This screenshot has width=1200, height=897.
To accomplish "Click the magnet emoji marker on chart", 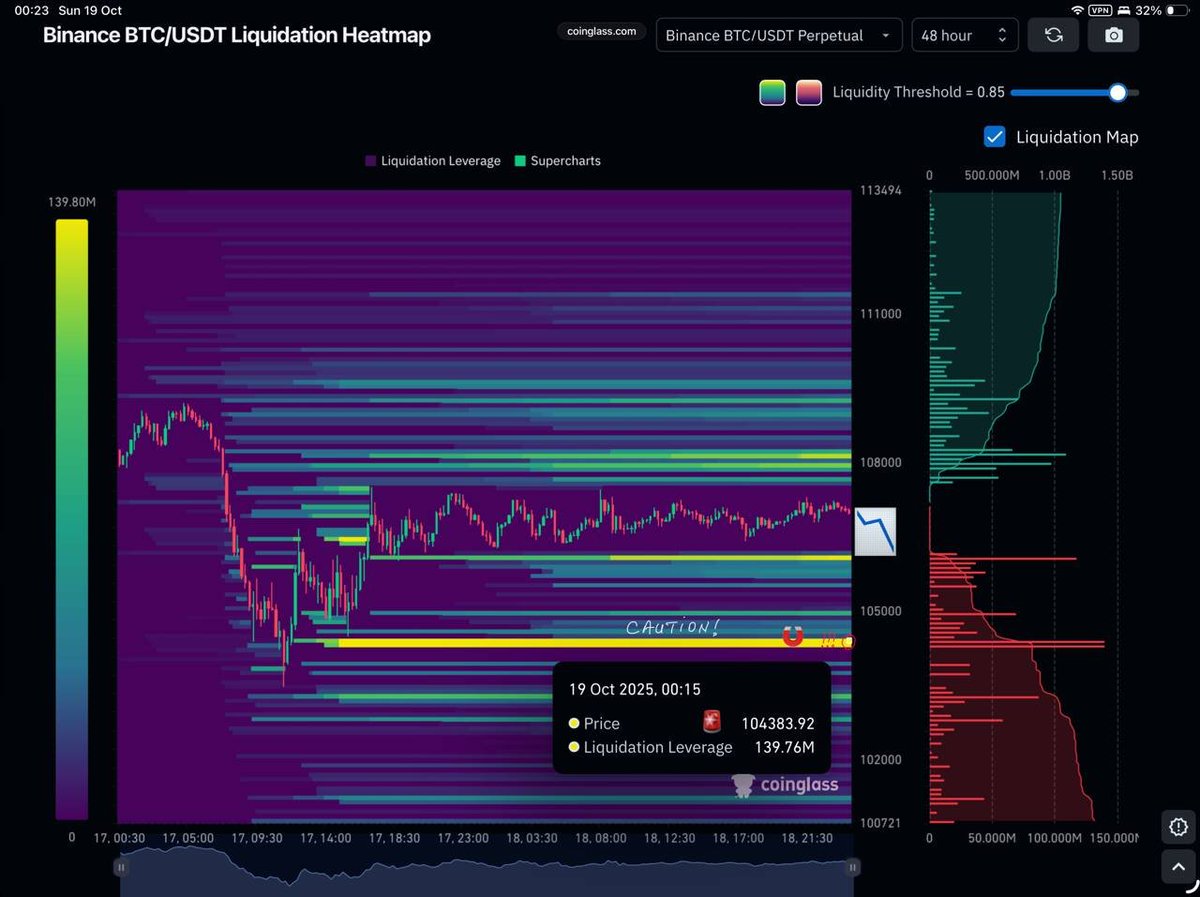I will tap(793, 636).
